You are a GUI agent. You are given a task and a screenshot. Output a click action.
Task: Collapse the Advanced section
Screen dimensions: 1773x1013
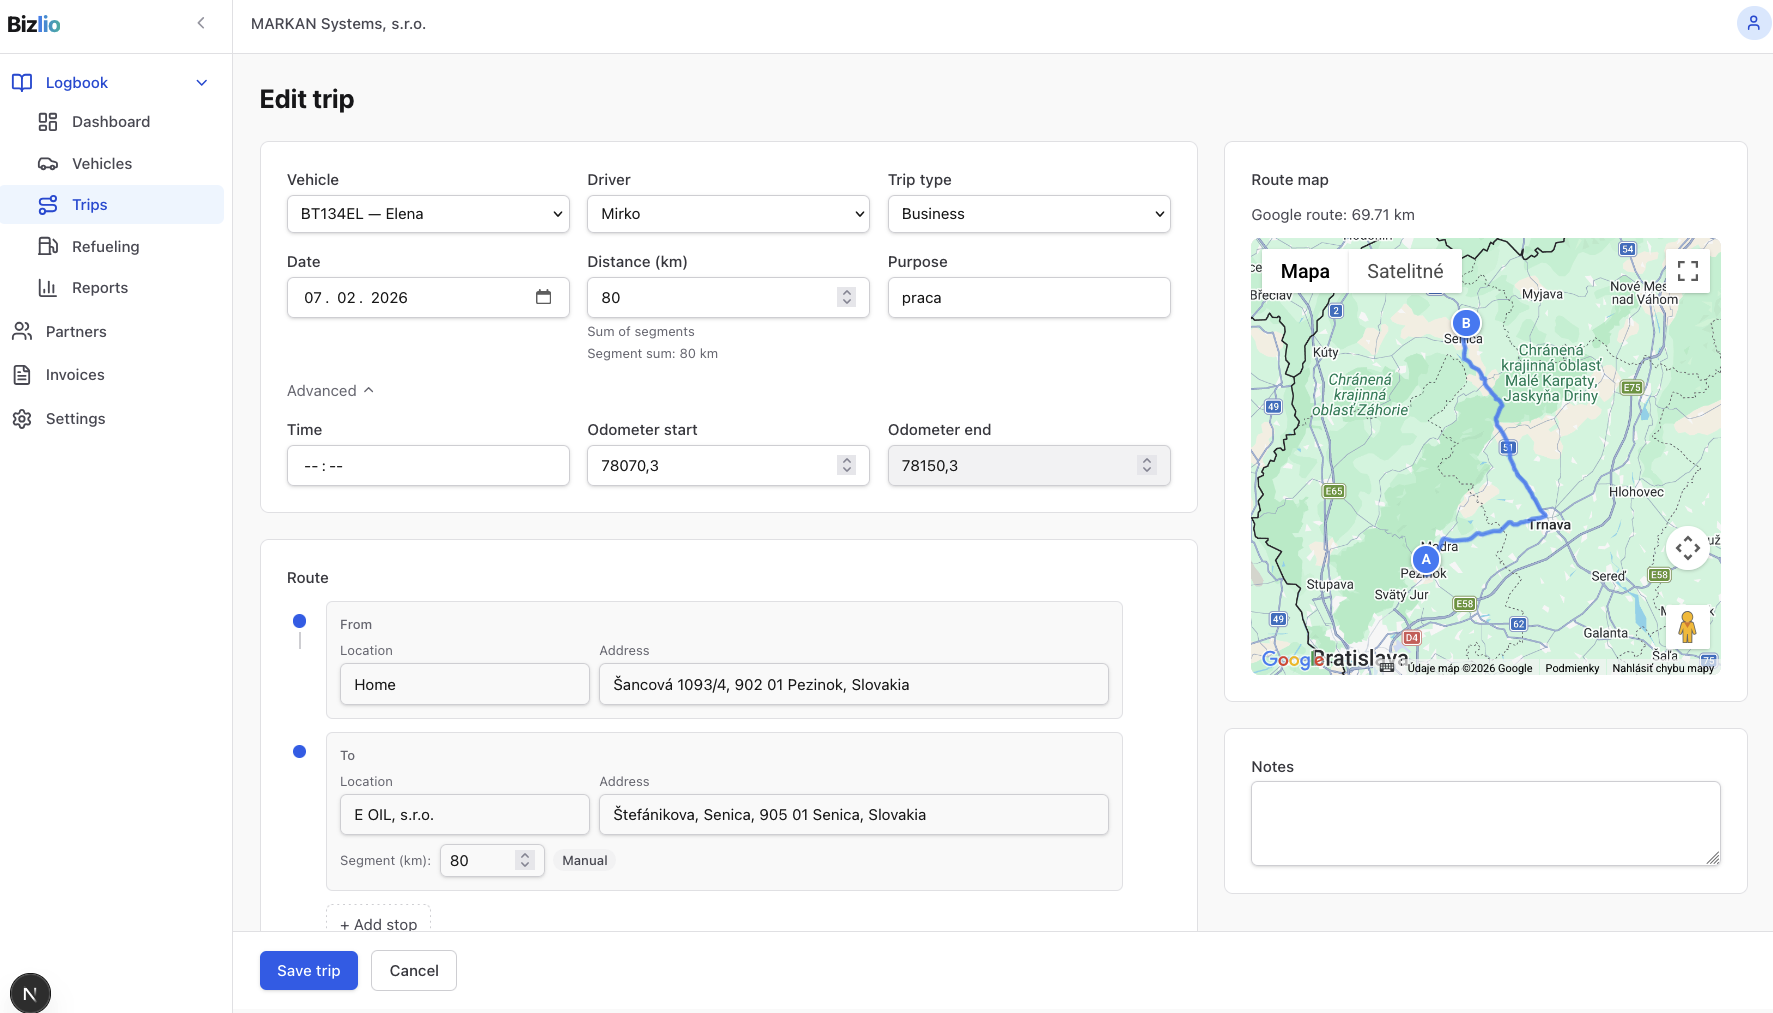pos(330,391)
